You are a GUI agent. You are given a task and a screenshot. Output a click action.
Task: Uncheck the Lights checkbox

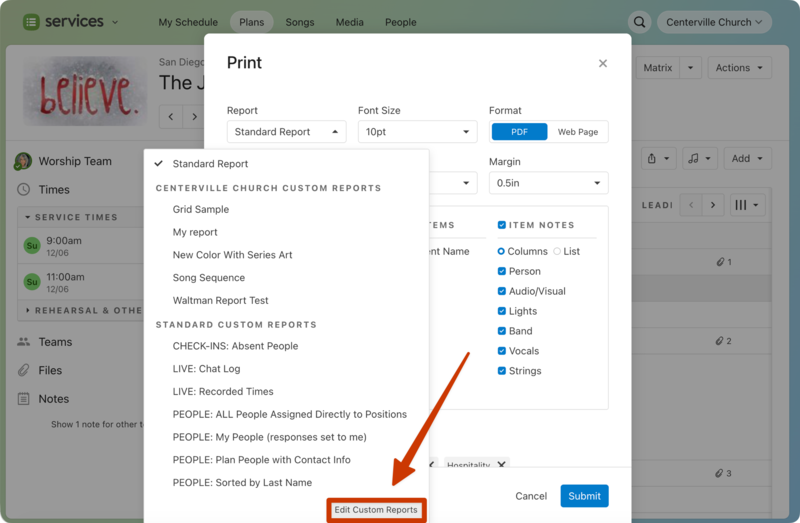502,311
